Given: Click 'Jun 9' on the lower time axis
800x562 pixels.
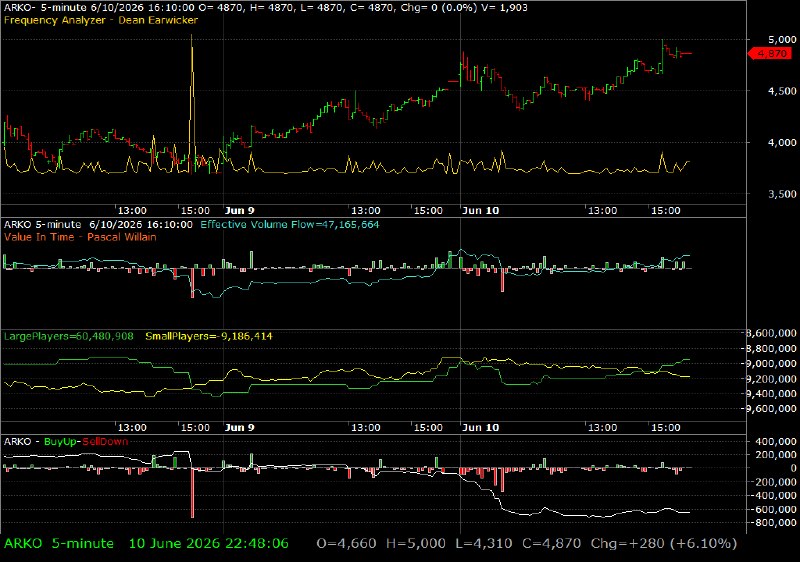Looking at the screenshot, I should 239,427.
